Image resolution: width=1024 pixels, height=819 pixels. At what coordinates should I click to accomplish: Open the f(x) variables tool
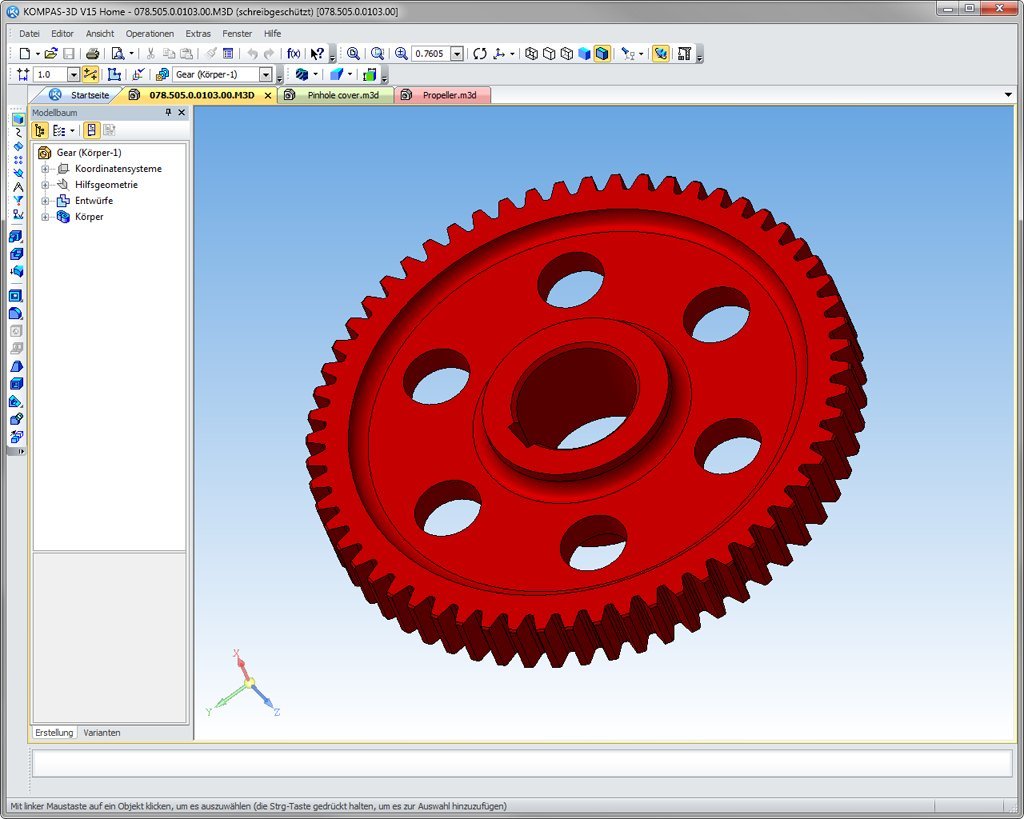click(x=294, y=54)
